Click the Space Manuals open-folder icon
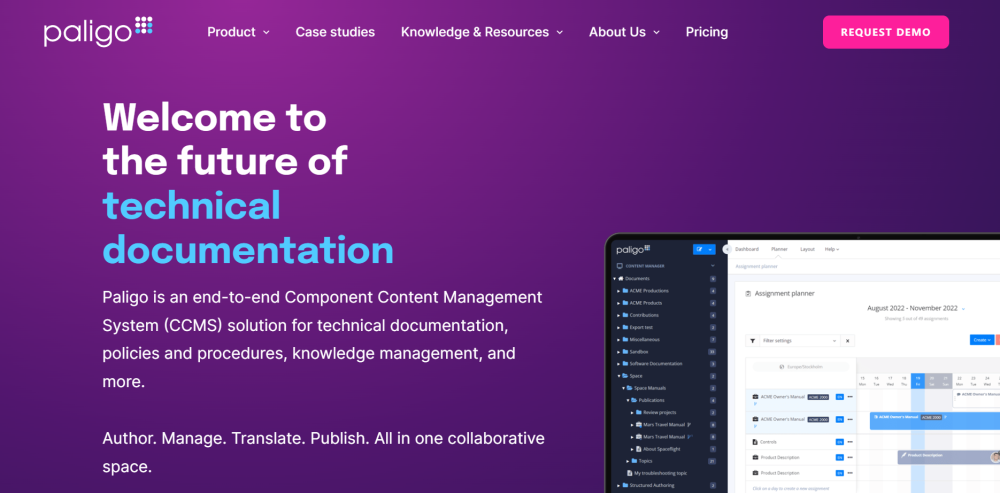This screenshot has height=493, width=1000. pos(629,388)
